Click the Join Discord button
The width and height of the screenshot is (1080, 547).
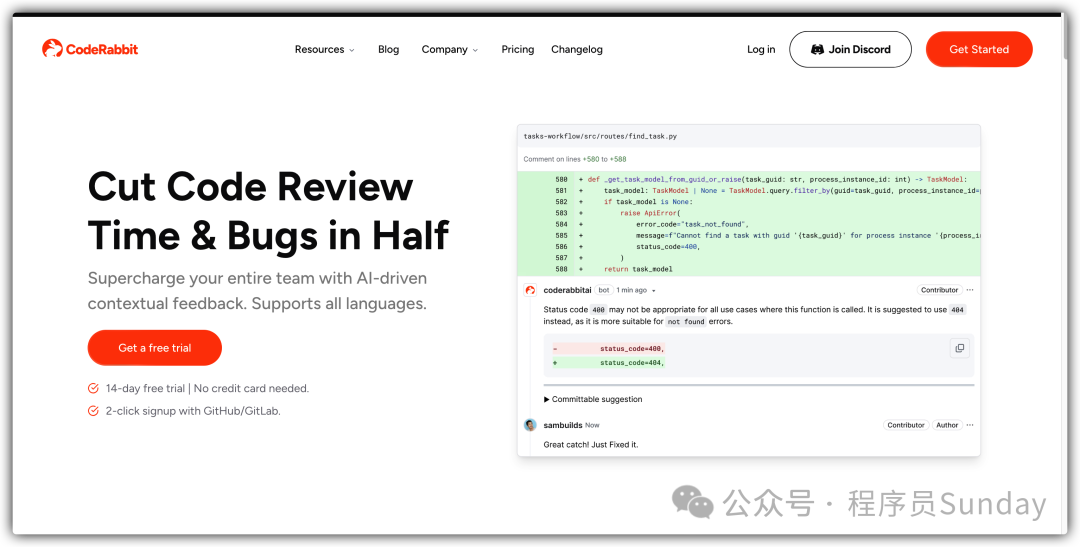[851, 50]
